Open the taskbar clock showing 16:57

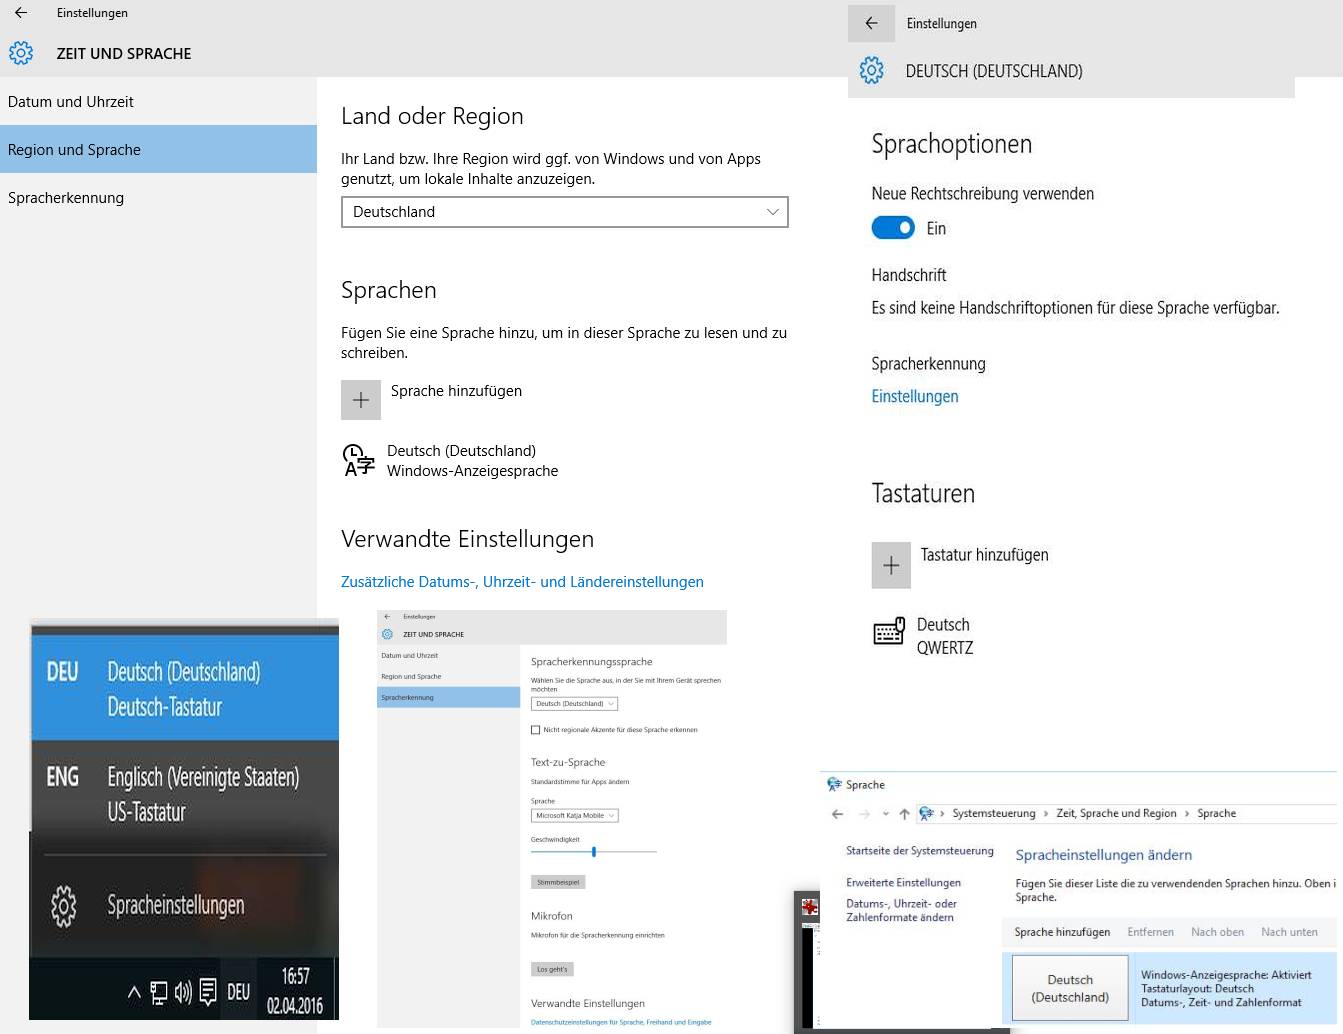(x=295, y=991)
